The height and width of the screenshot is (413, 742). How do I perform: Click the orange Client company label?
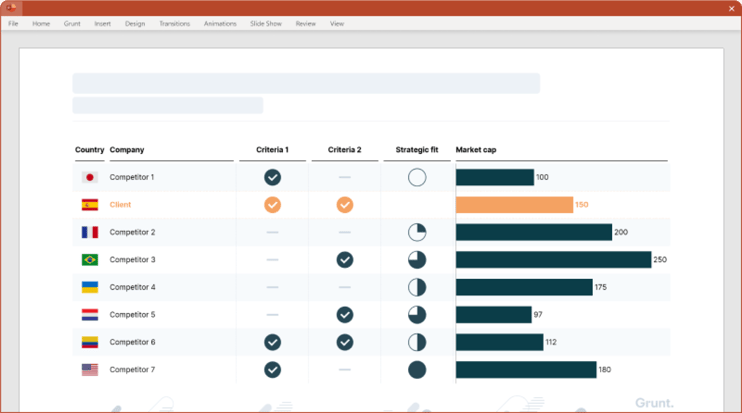(120, 205)
